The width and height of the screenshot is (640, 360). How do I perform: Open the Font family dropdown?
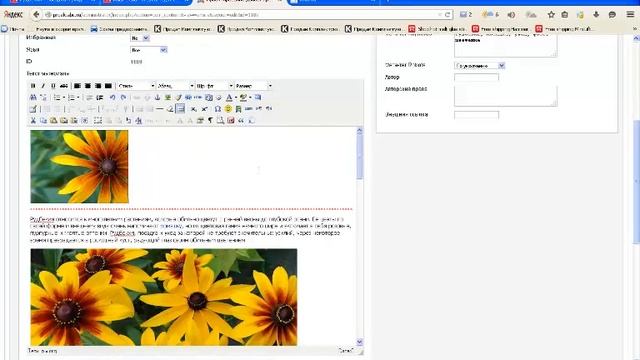214,86
